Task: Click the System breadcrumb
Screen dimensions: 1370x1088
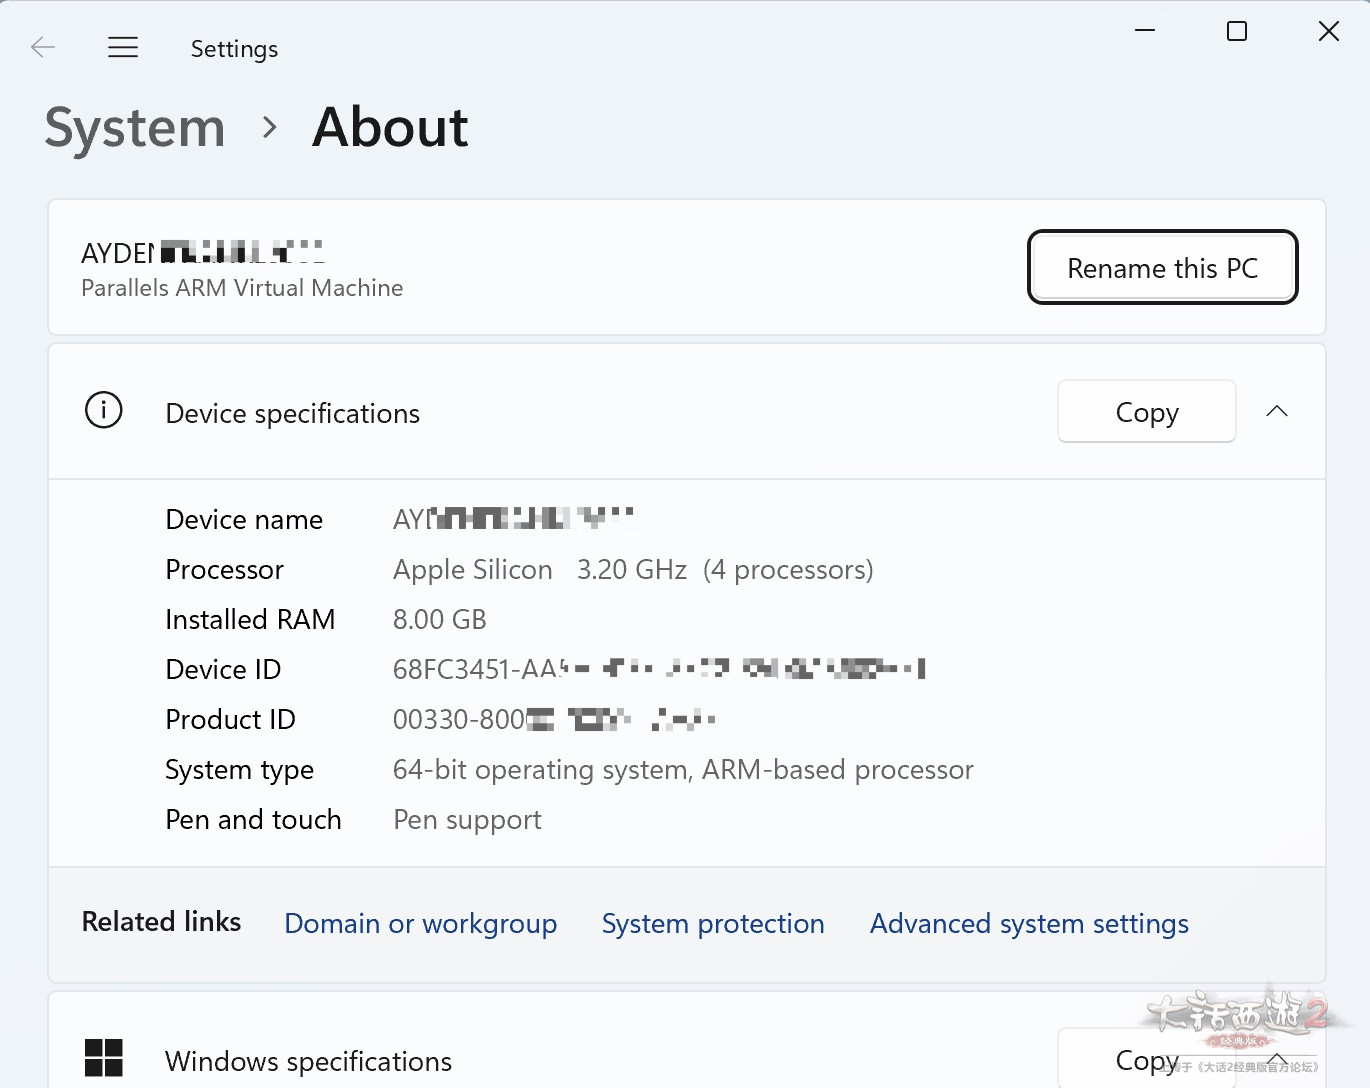Action: [135, 128]
